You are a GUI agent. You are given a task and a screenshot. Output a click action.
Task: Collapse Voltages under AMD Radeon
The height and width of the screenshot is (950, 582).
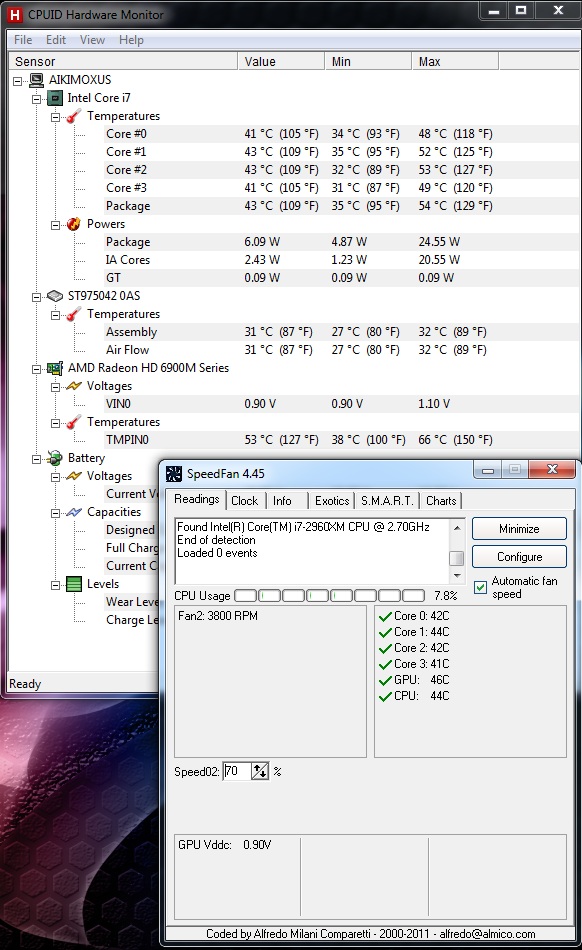coord(55,387)
